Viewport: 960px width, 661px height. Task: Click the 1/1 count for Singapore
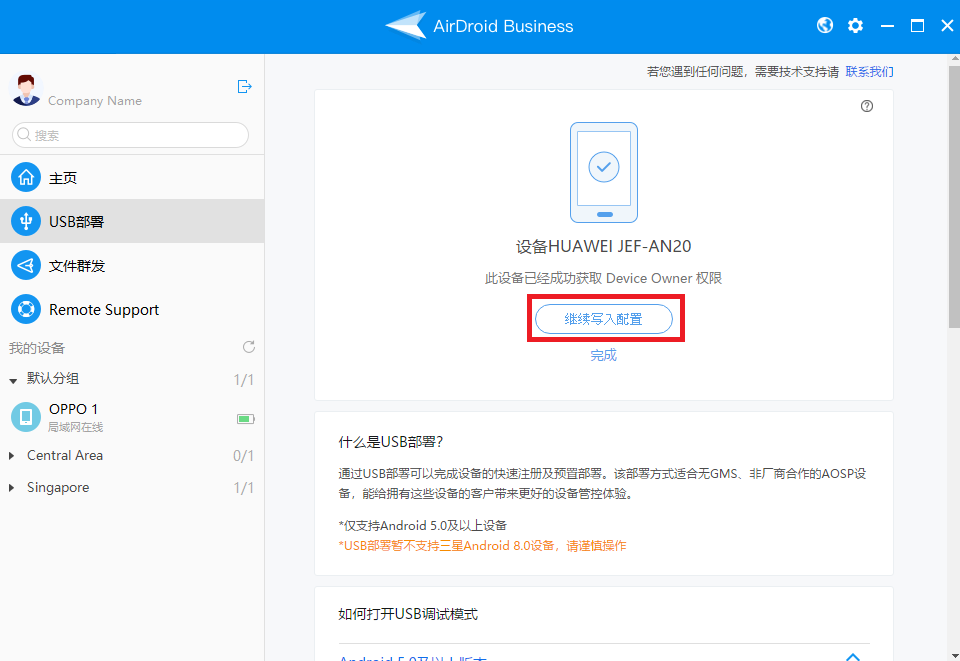click(x=243, y=488)
